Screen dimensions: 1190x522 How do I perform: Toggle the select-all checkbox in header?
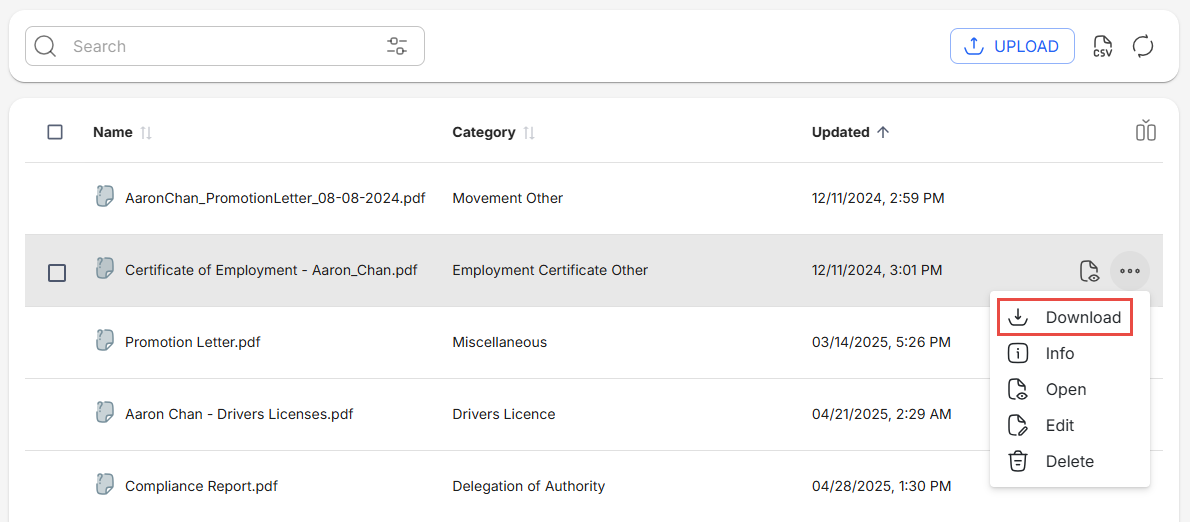coord(55,132)
